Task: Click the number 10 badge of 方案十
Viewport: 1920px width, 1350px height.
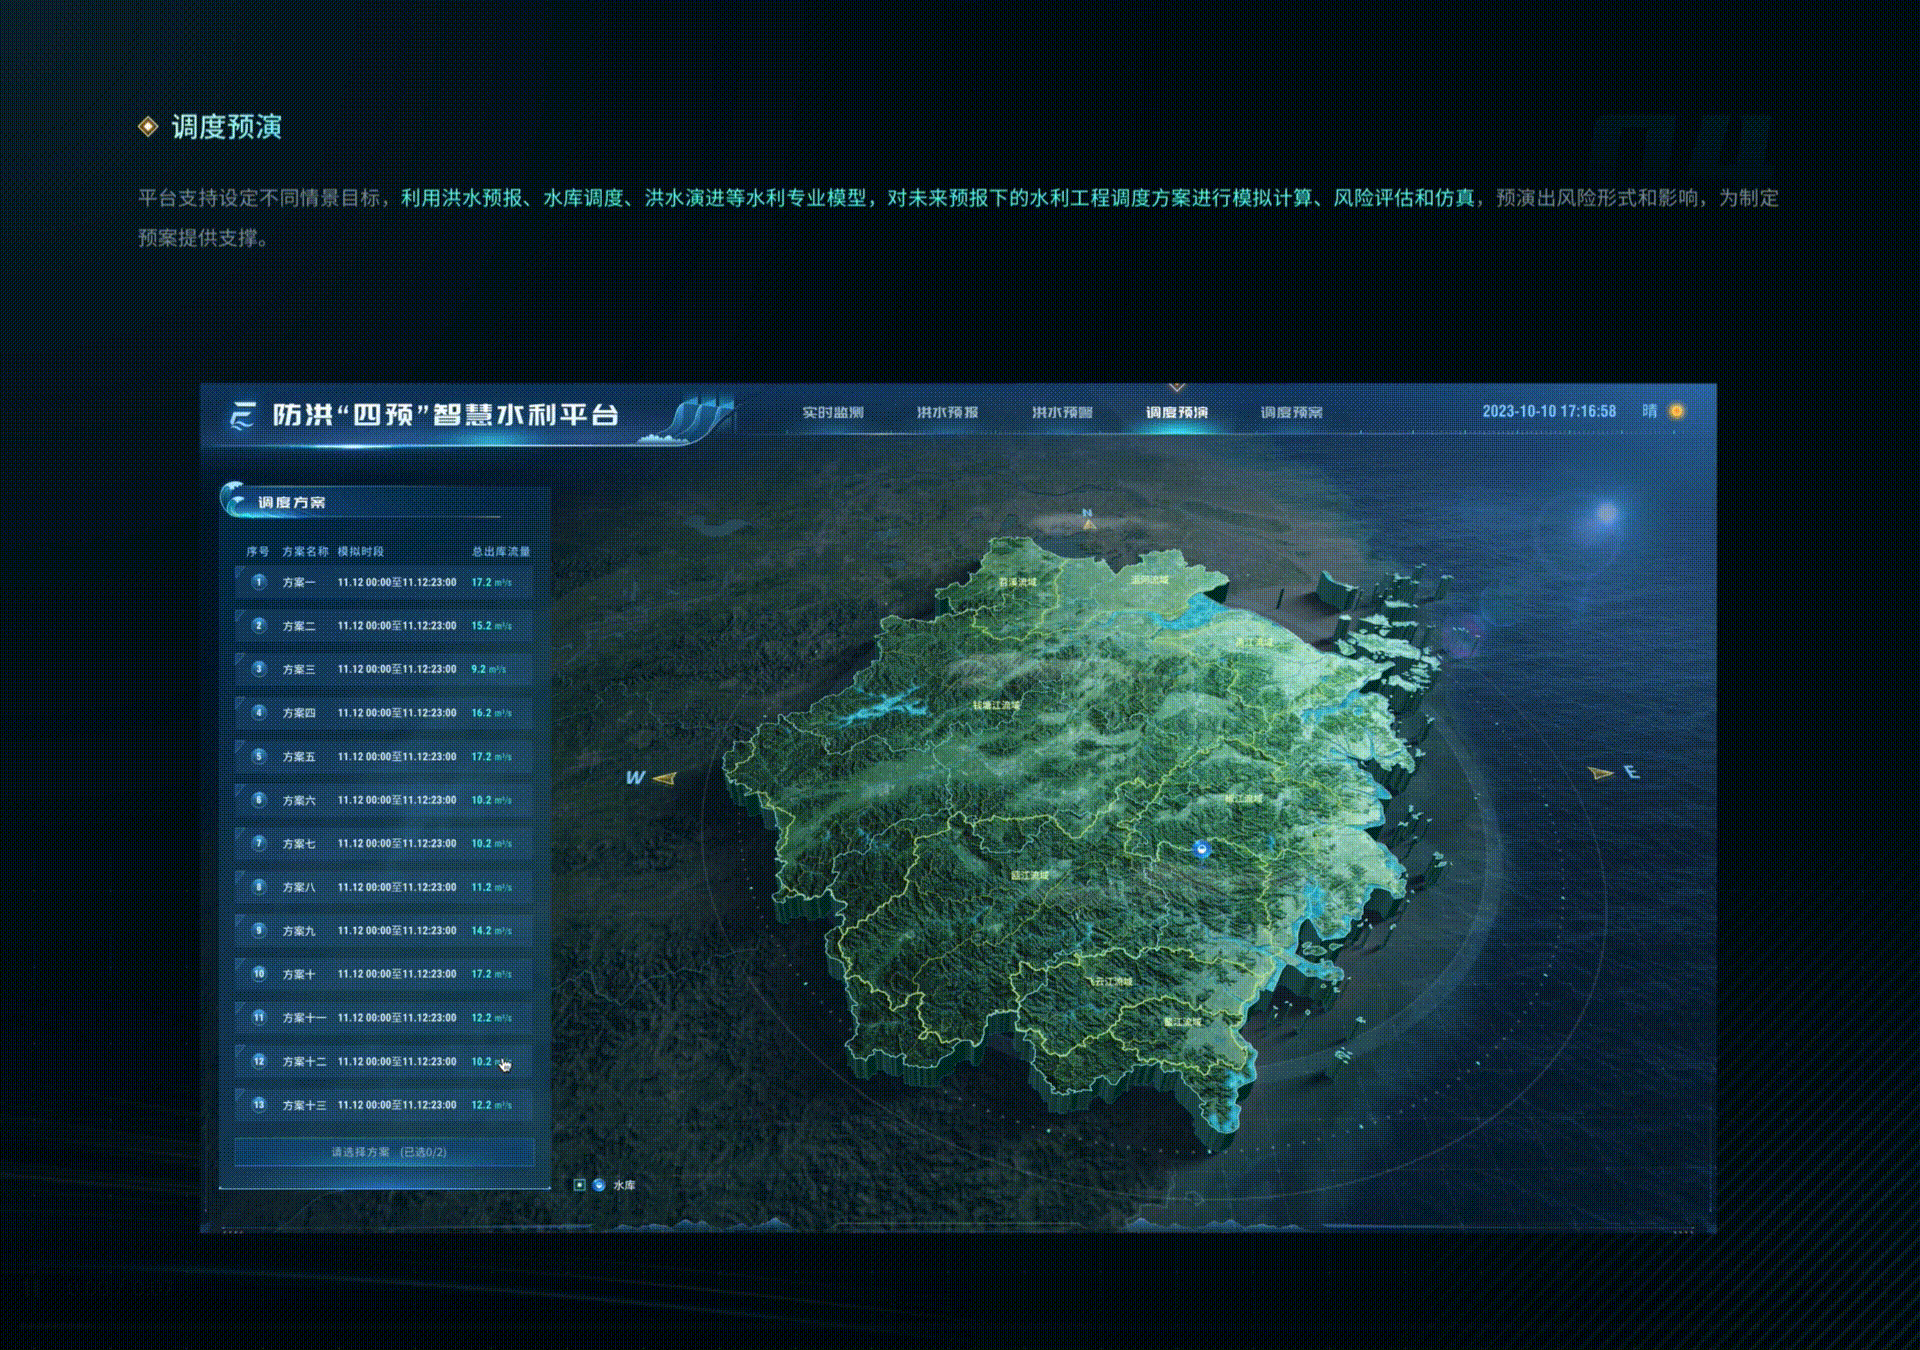Action: tap(259, 974)
